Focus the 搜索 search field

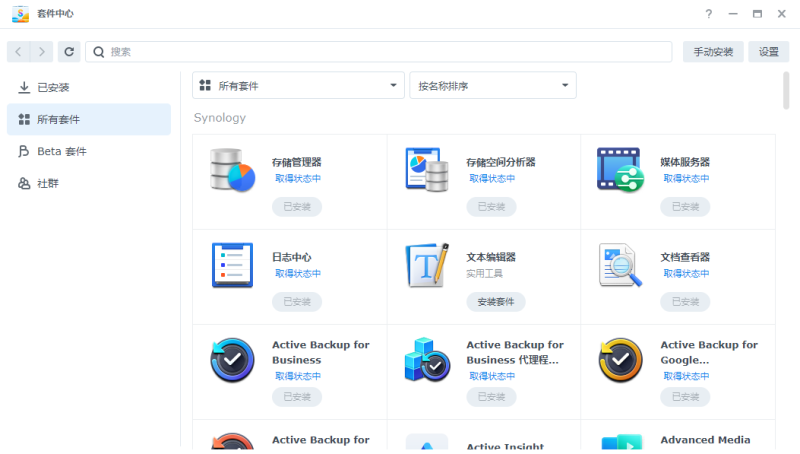[x=379, y=52]
